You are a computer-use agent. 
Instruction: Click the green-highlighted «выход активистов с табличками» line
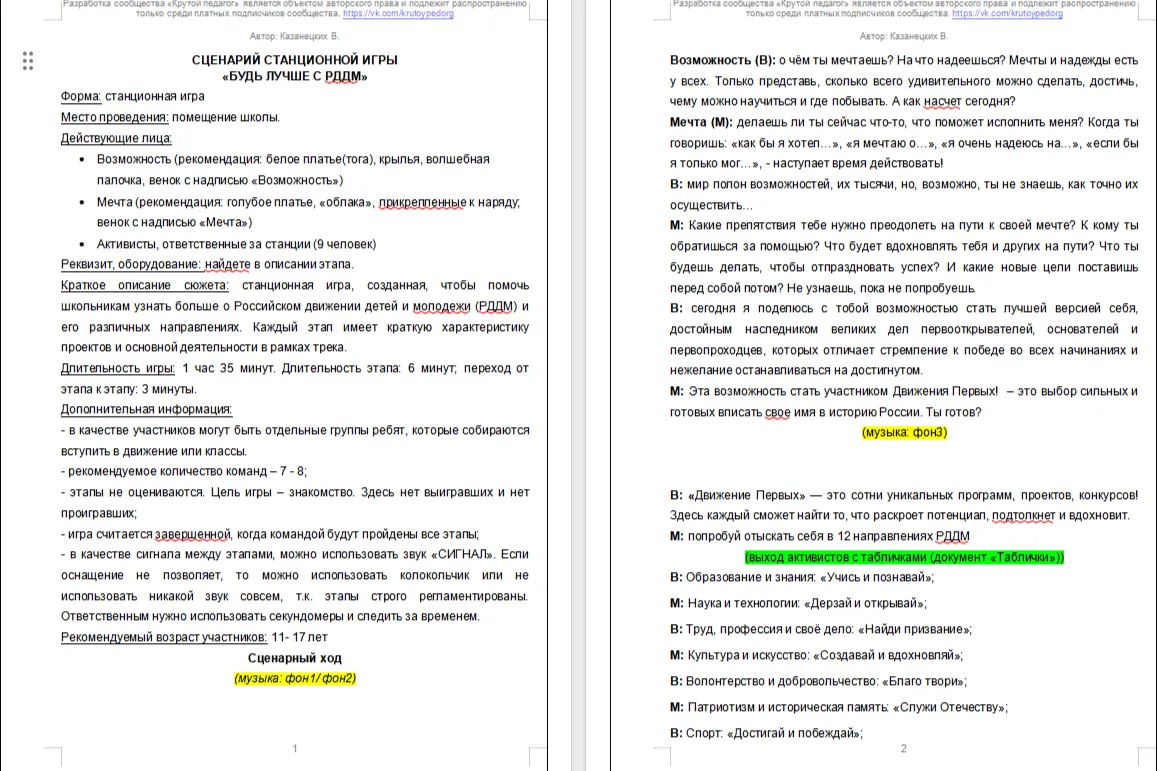point(904,558)
